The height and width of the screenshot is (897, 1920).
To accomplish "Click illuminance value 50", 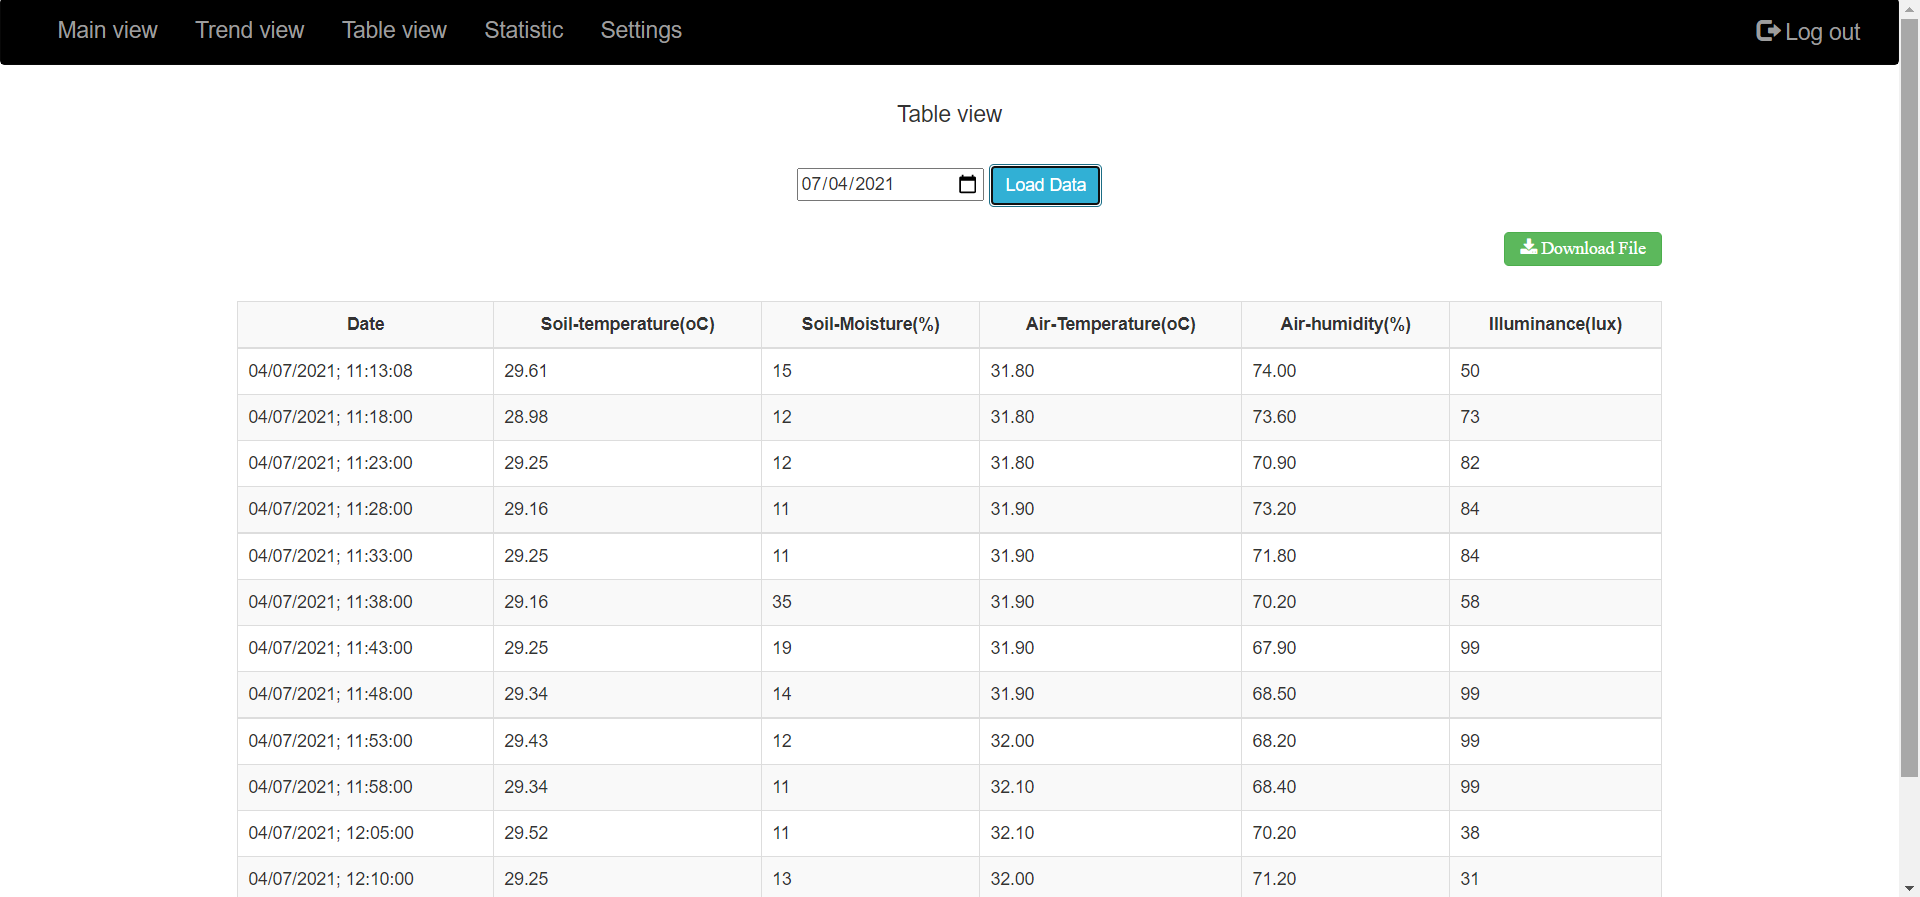I will point(1470,371).
